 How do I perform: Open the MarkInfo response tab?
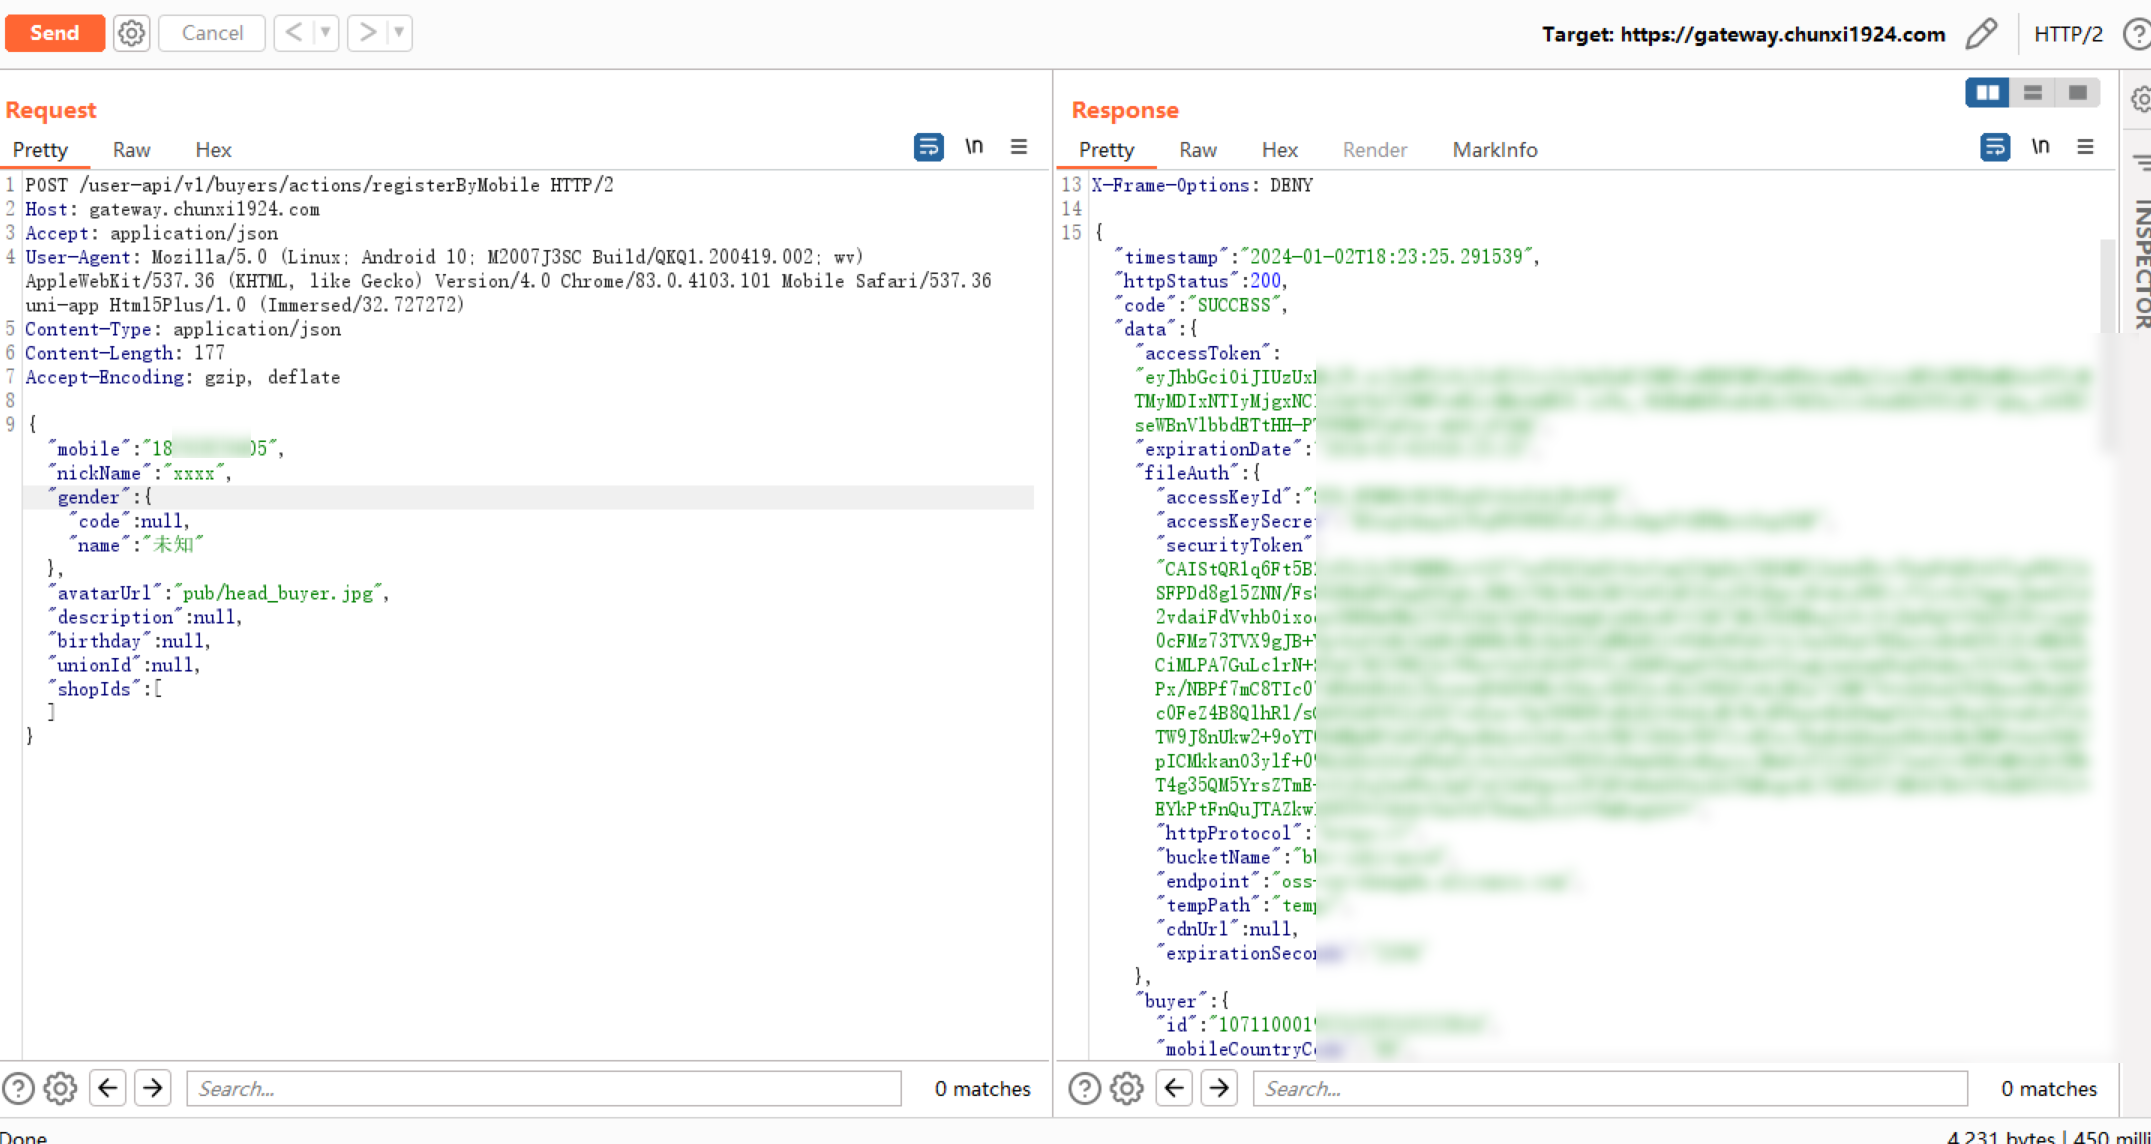click(1494, 150)
